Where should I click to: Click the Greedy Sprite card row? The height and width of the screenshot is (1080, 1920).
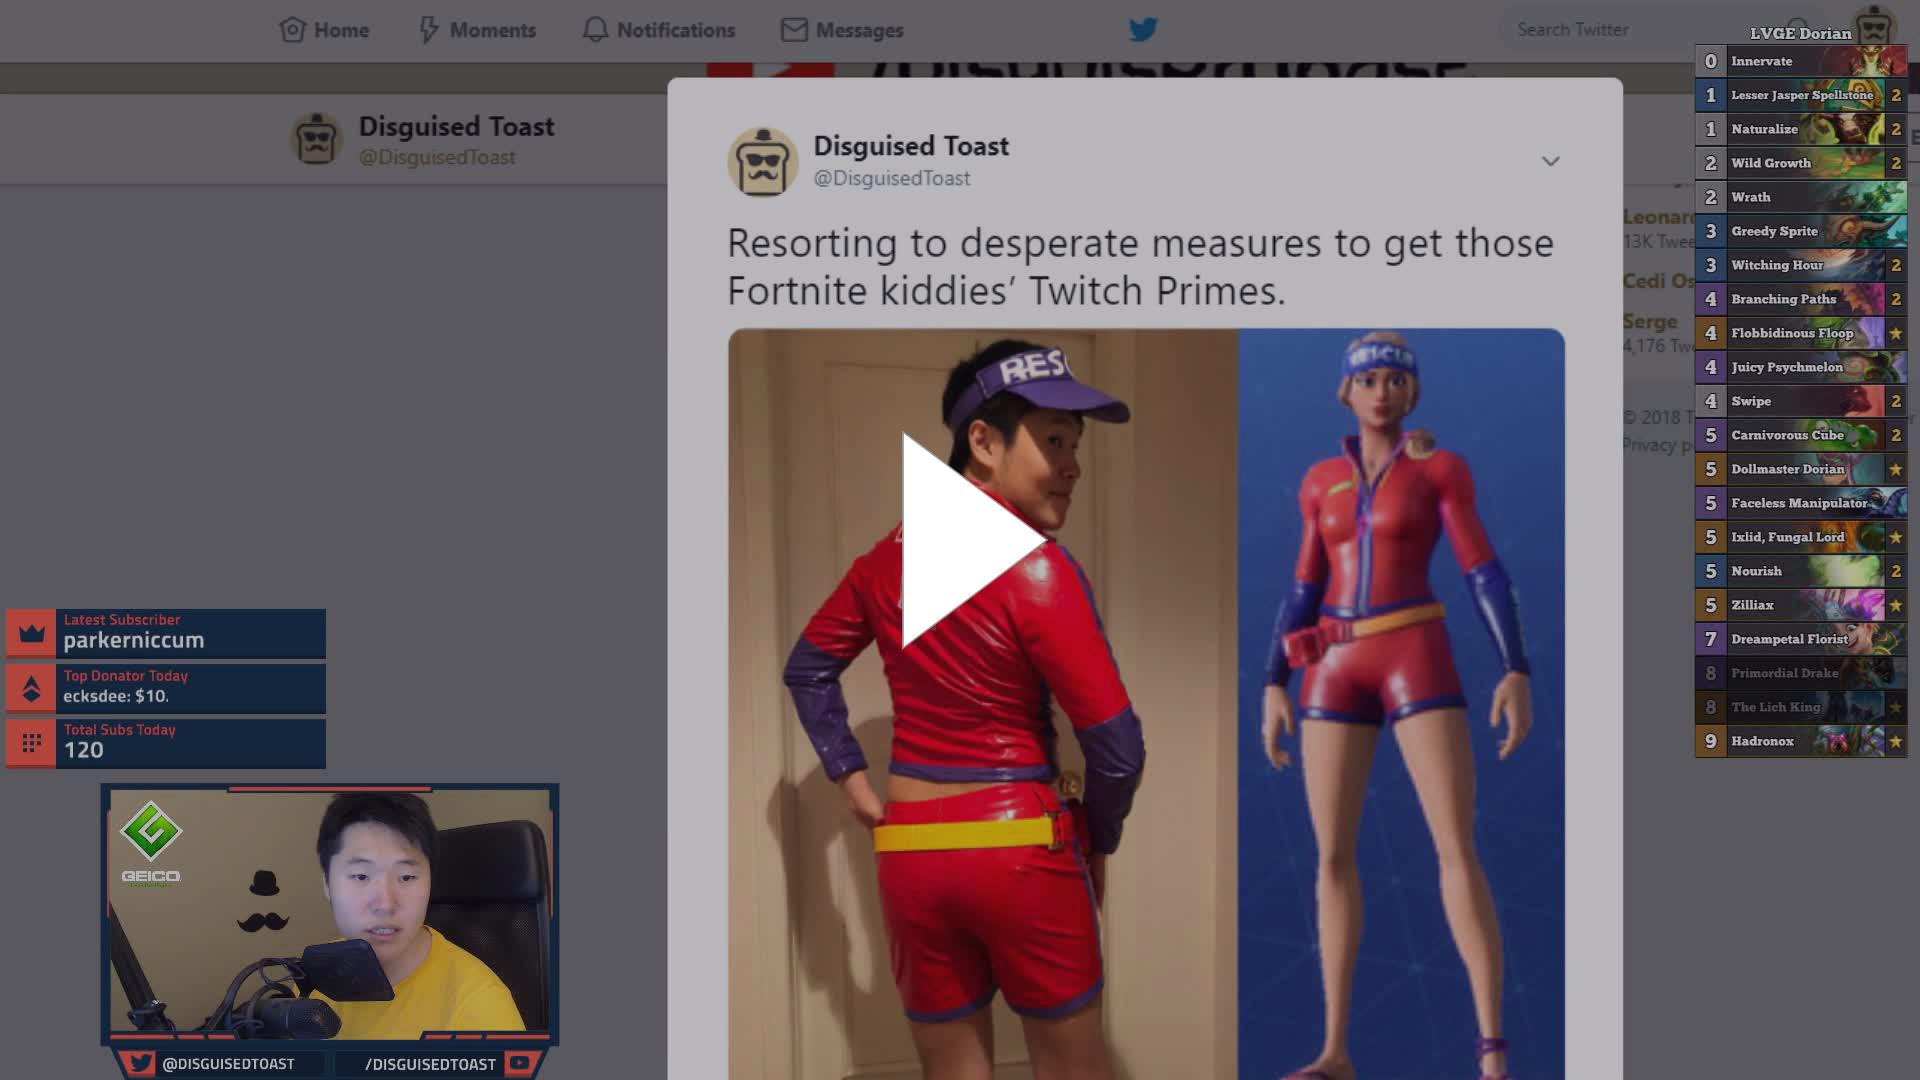point(1801,231)
